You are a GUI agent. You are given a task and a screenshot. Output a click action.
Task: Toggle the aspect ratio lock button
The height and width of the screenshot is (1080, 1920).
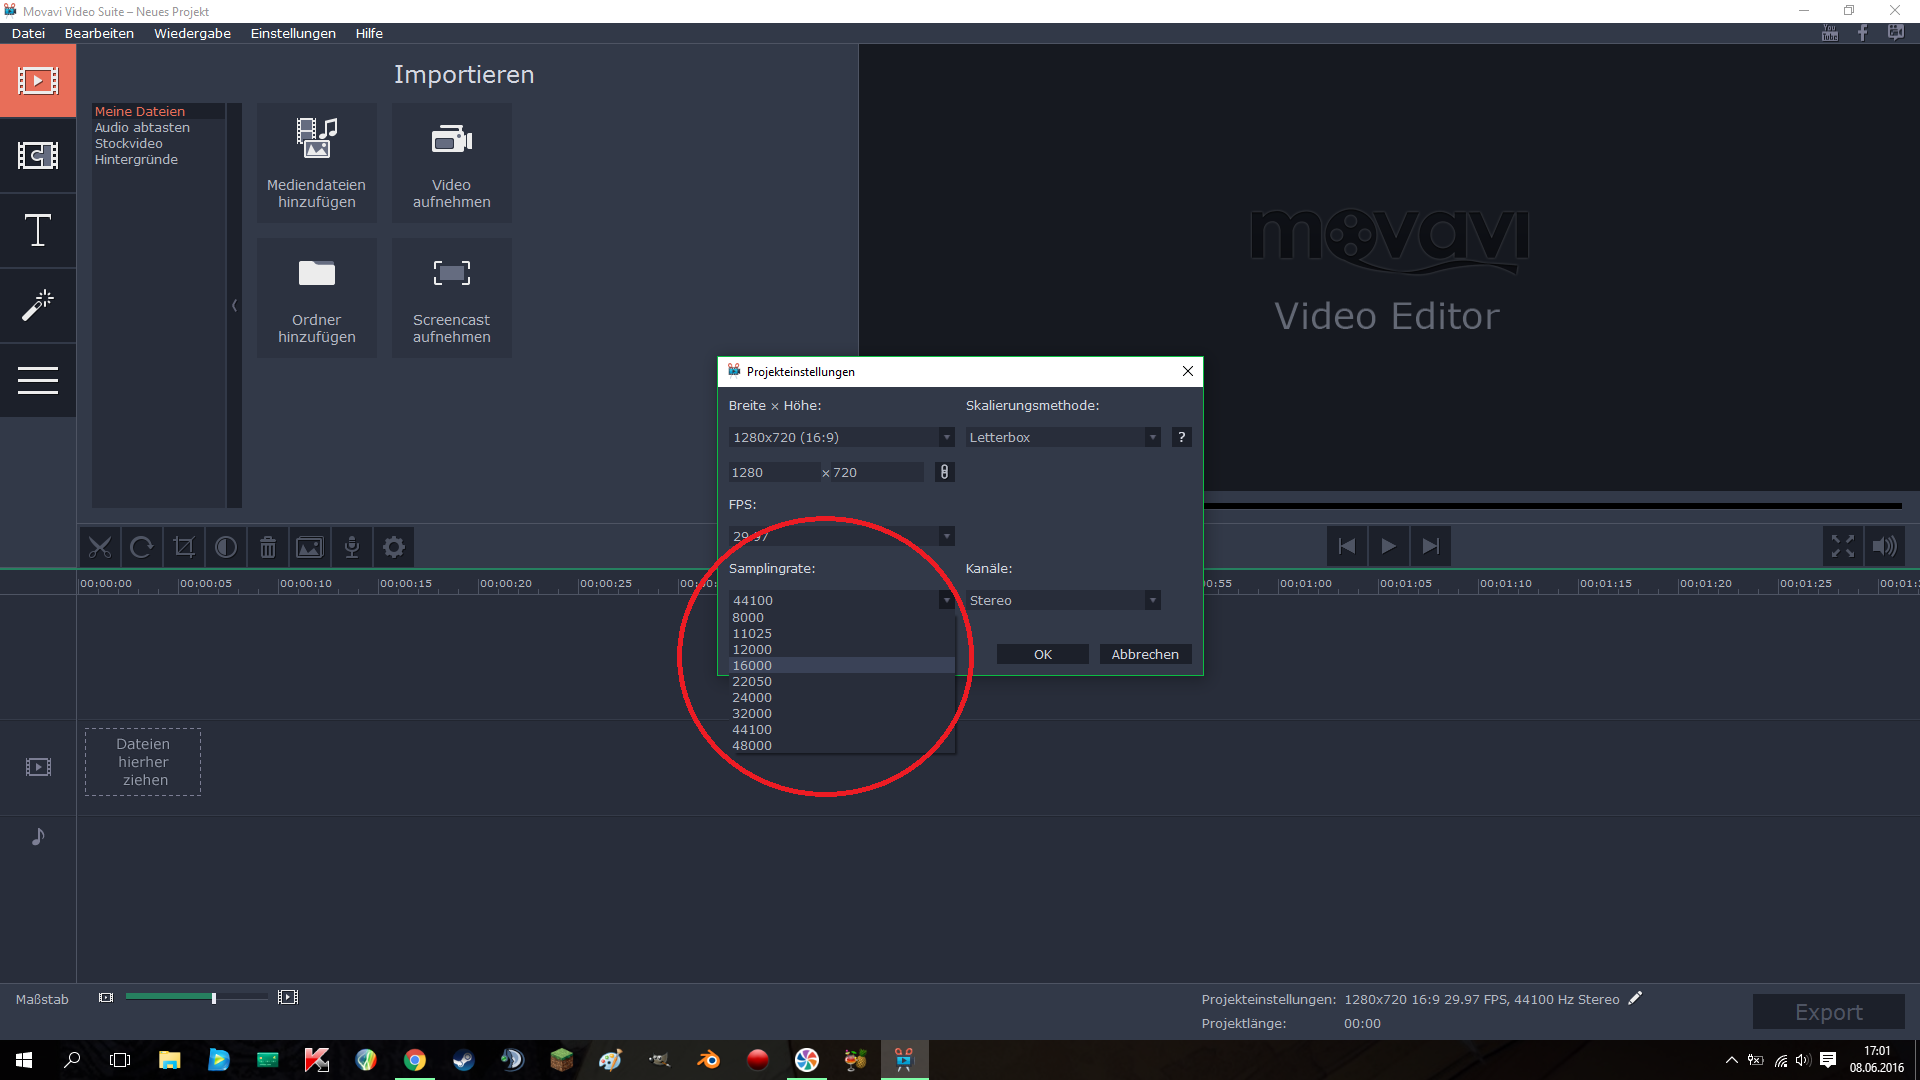click(x=944, y=472)
